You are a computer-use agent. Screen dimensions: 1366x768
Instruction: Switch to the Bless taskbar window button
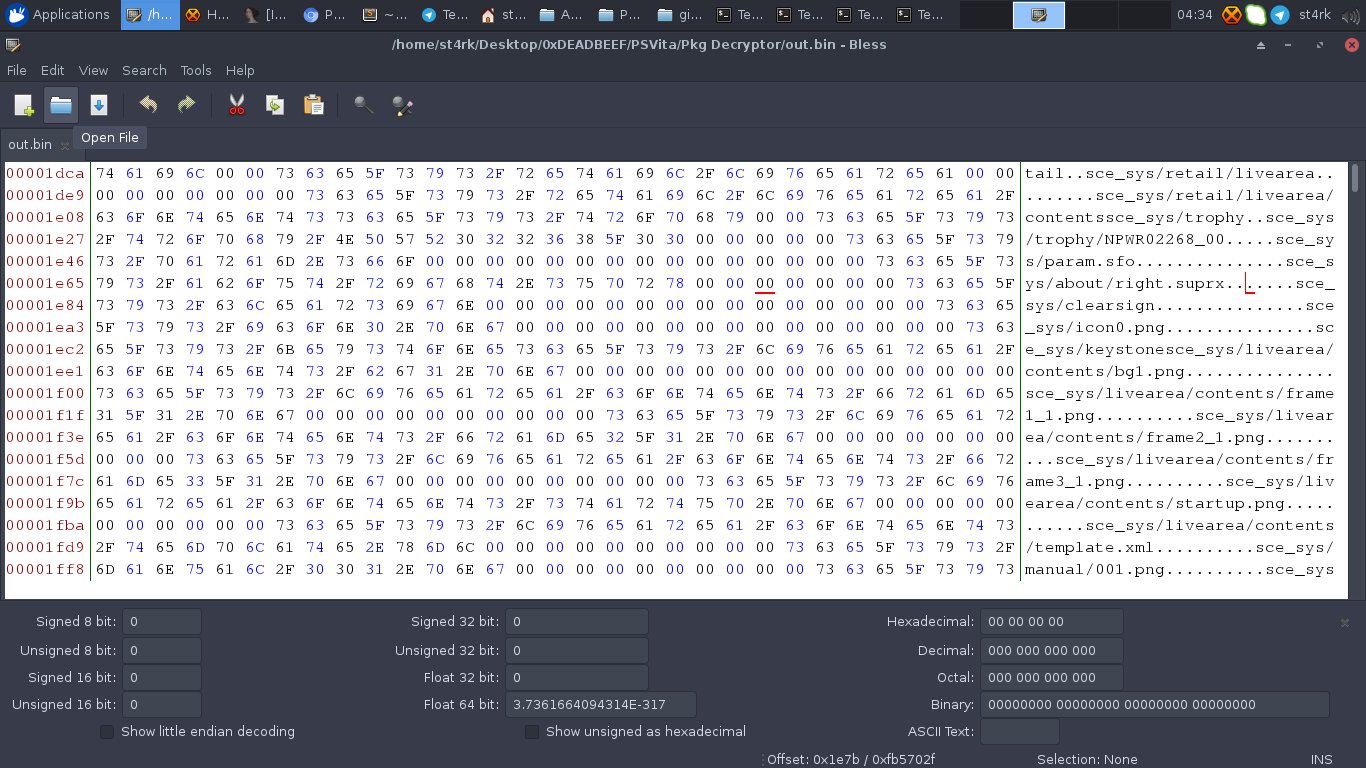tap(151, 15)
